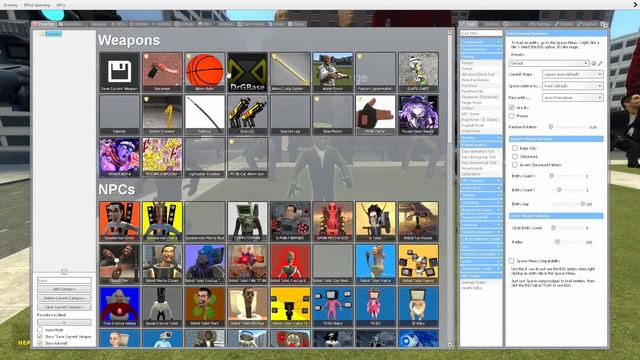640x360 pixels.
Task: Select the pink pistol weapon tile
Action: [x=162, y=72]
